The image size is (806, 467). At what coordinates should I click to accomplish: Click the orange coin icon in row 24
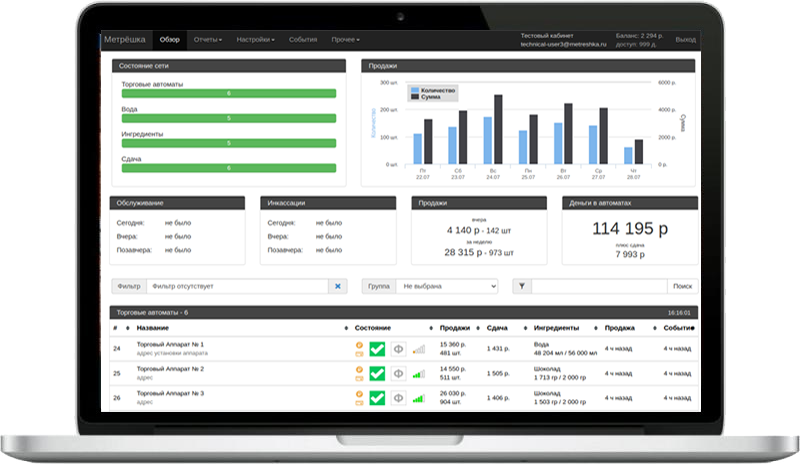[x=359, y=344]
